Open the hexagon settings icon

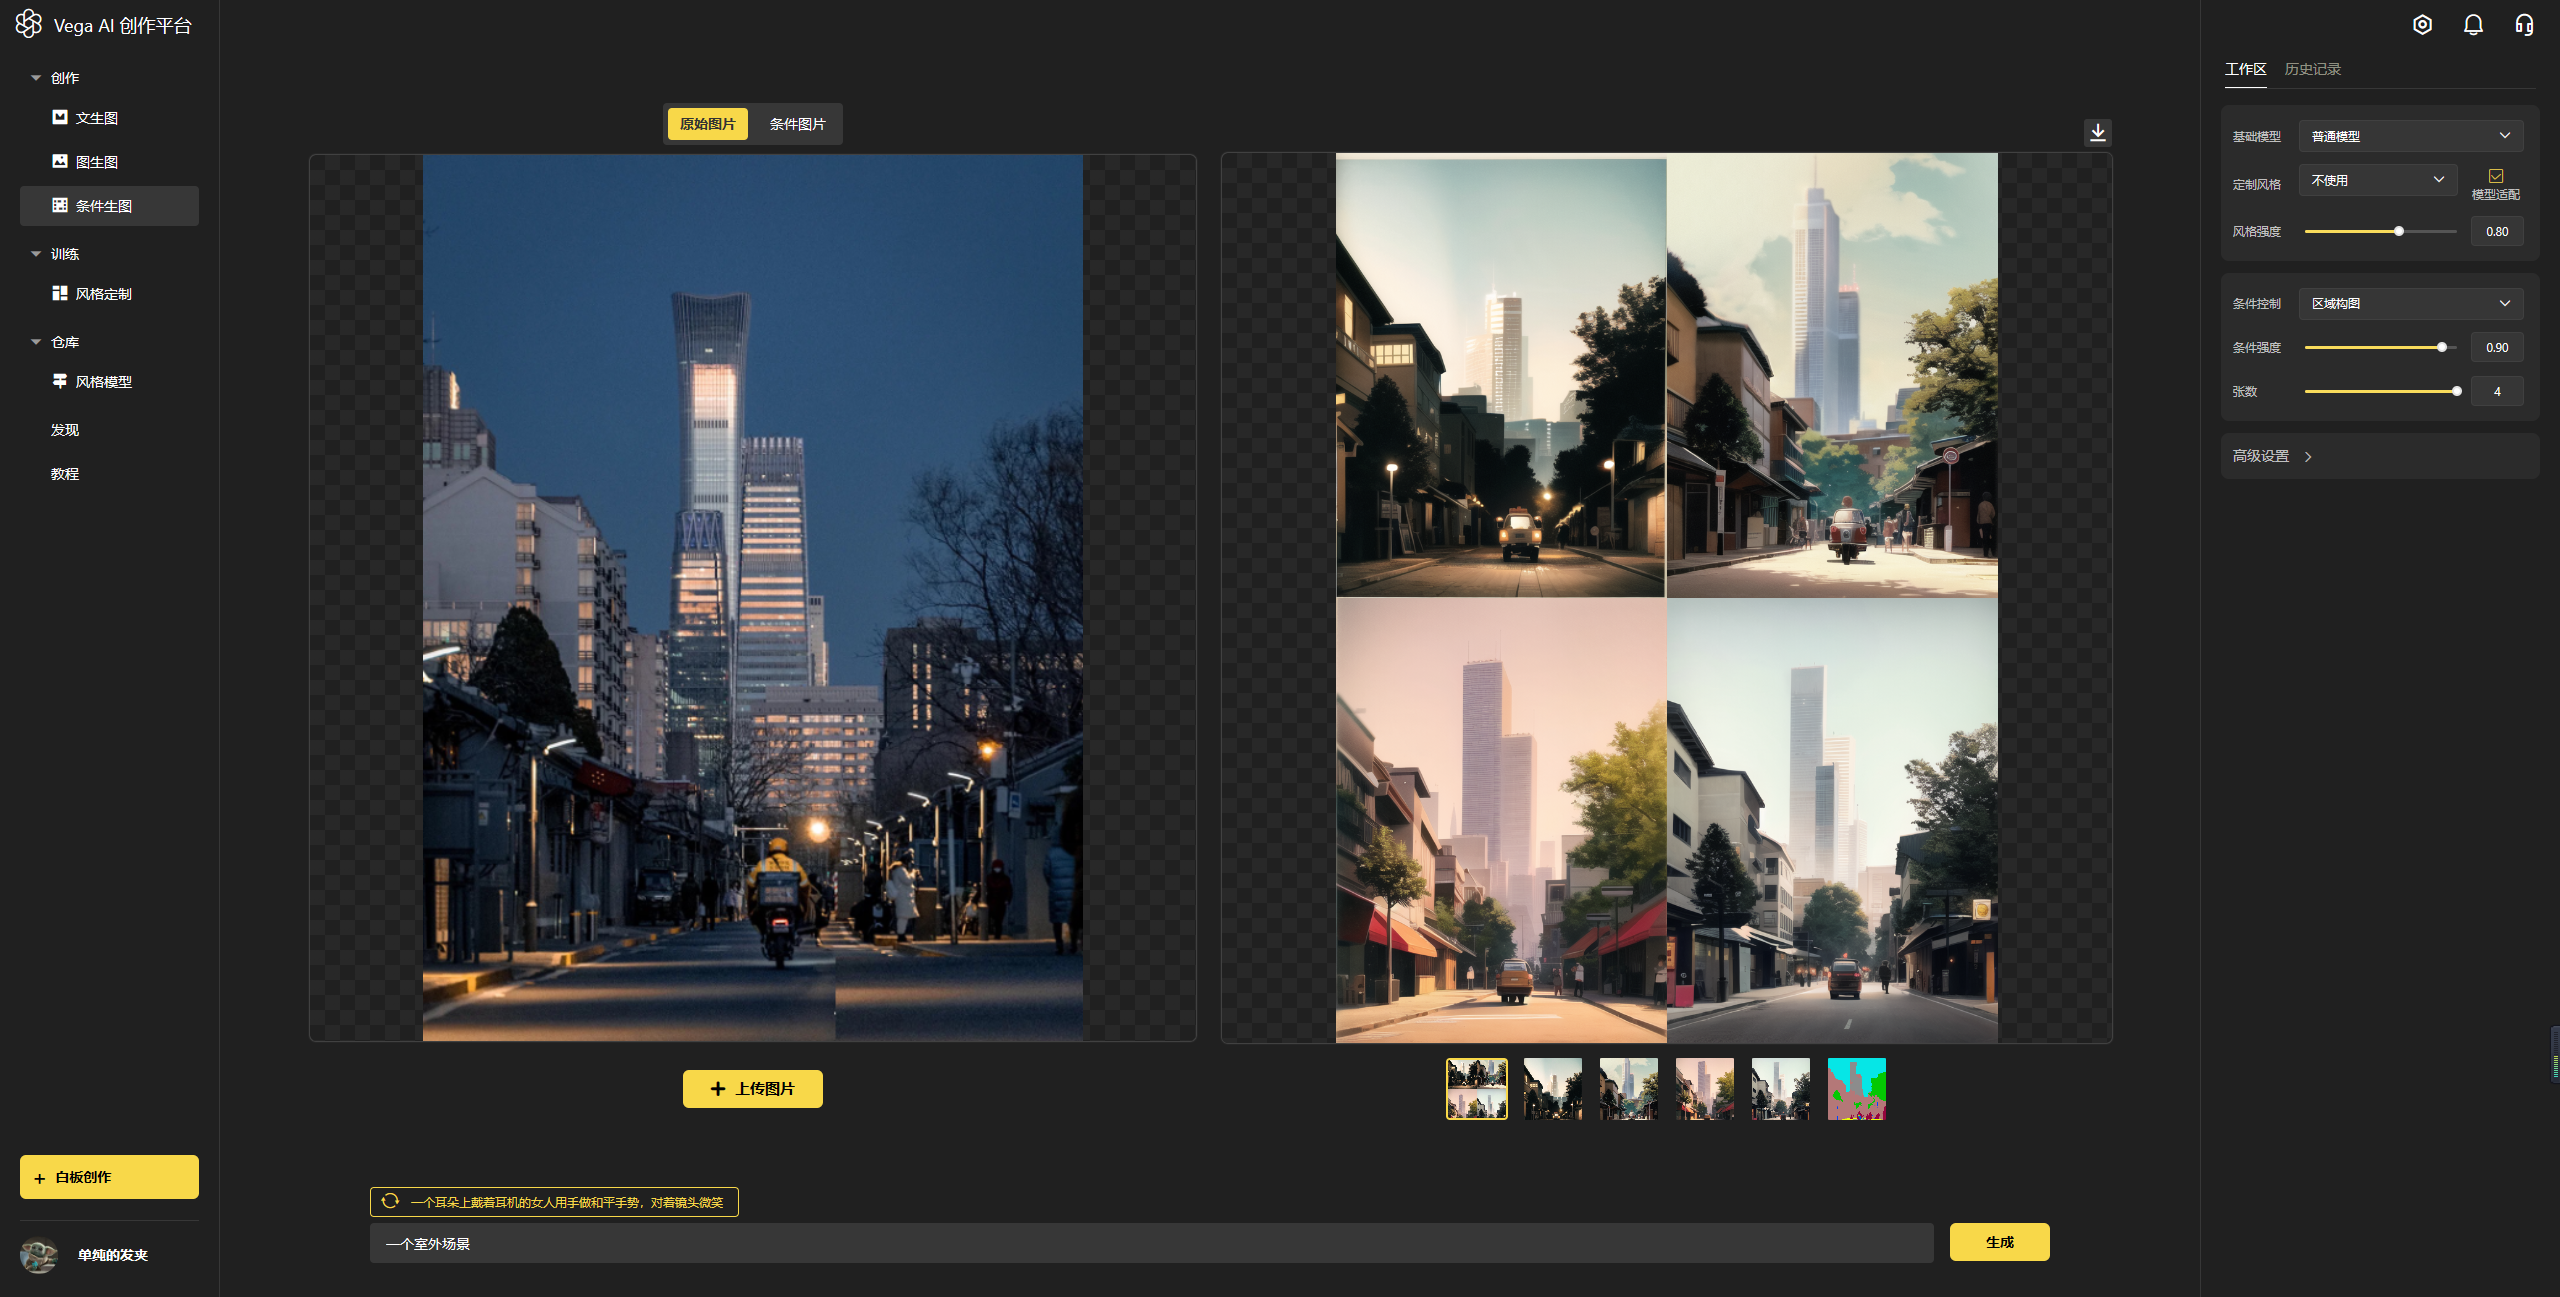2422,25
